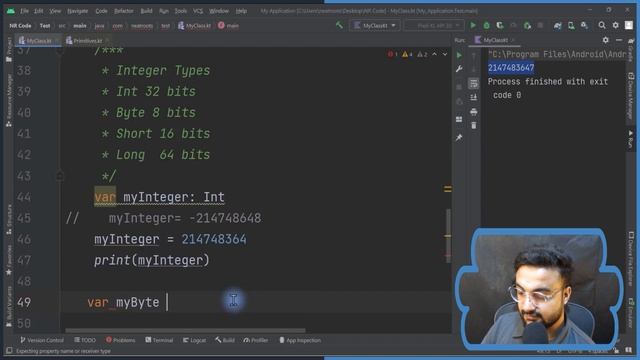Open the SDK Manager toolbar icon

(584, 25)
